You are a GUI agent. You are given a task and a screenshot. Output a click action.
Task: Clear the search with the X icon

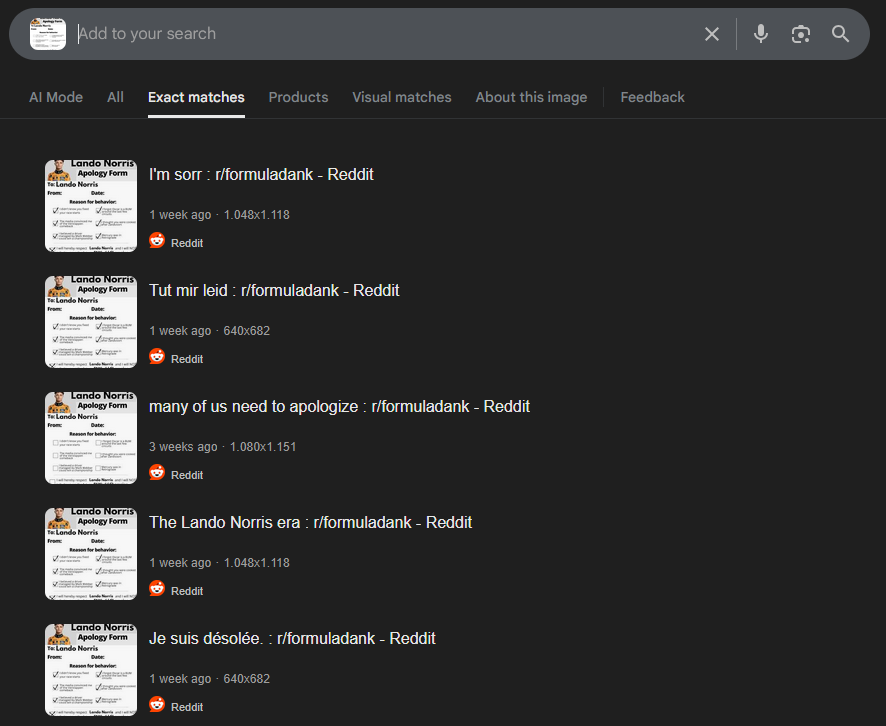click(x=712, y=34)
